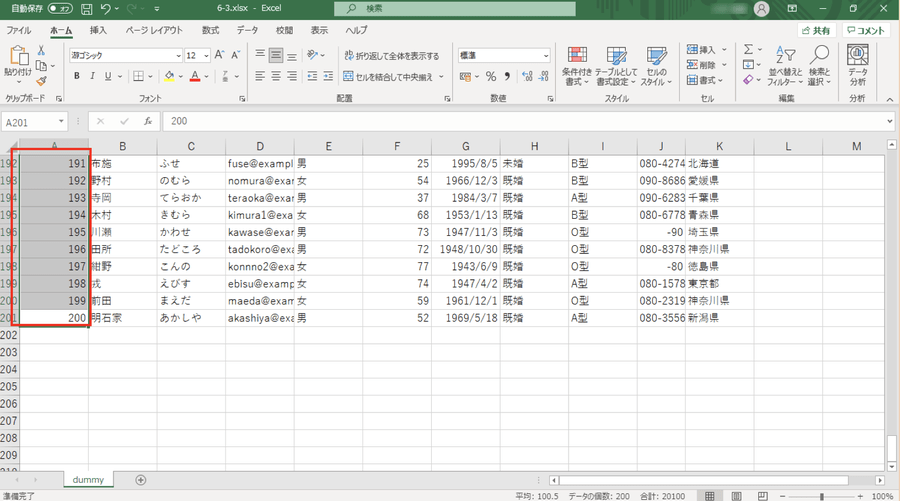Click the Format Painter brush icon
This screenshot has width=900, height=501.
(x=41, y=81)
